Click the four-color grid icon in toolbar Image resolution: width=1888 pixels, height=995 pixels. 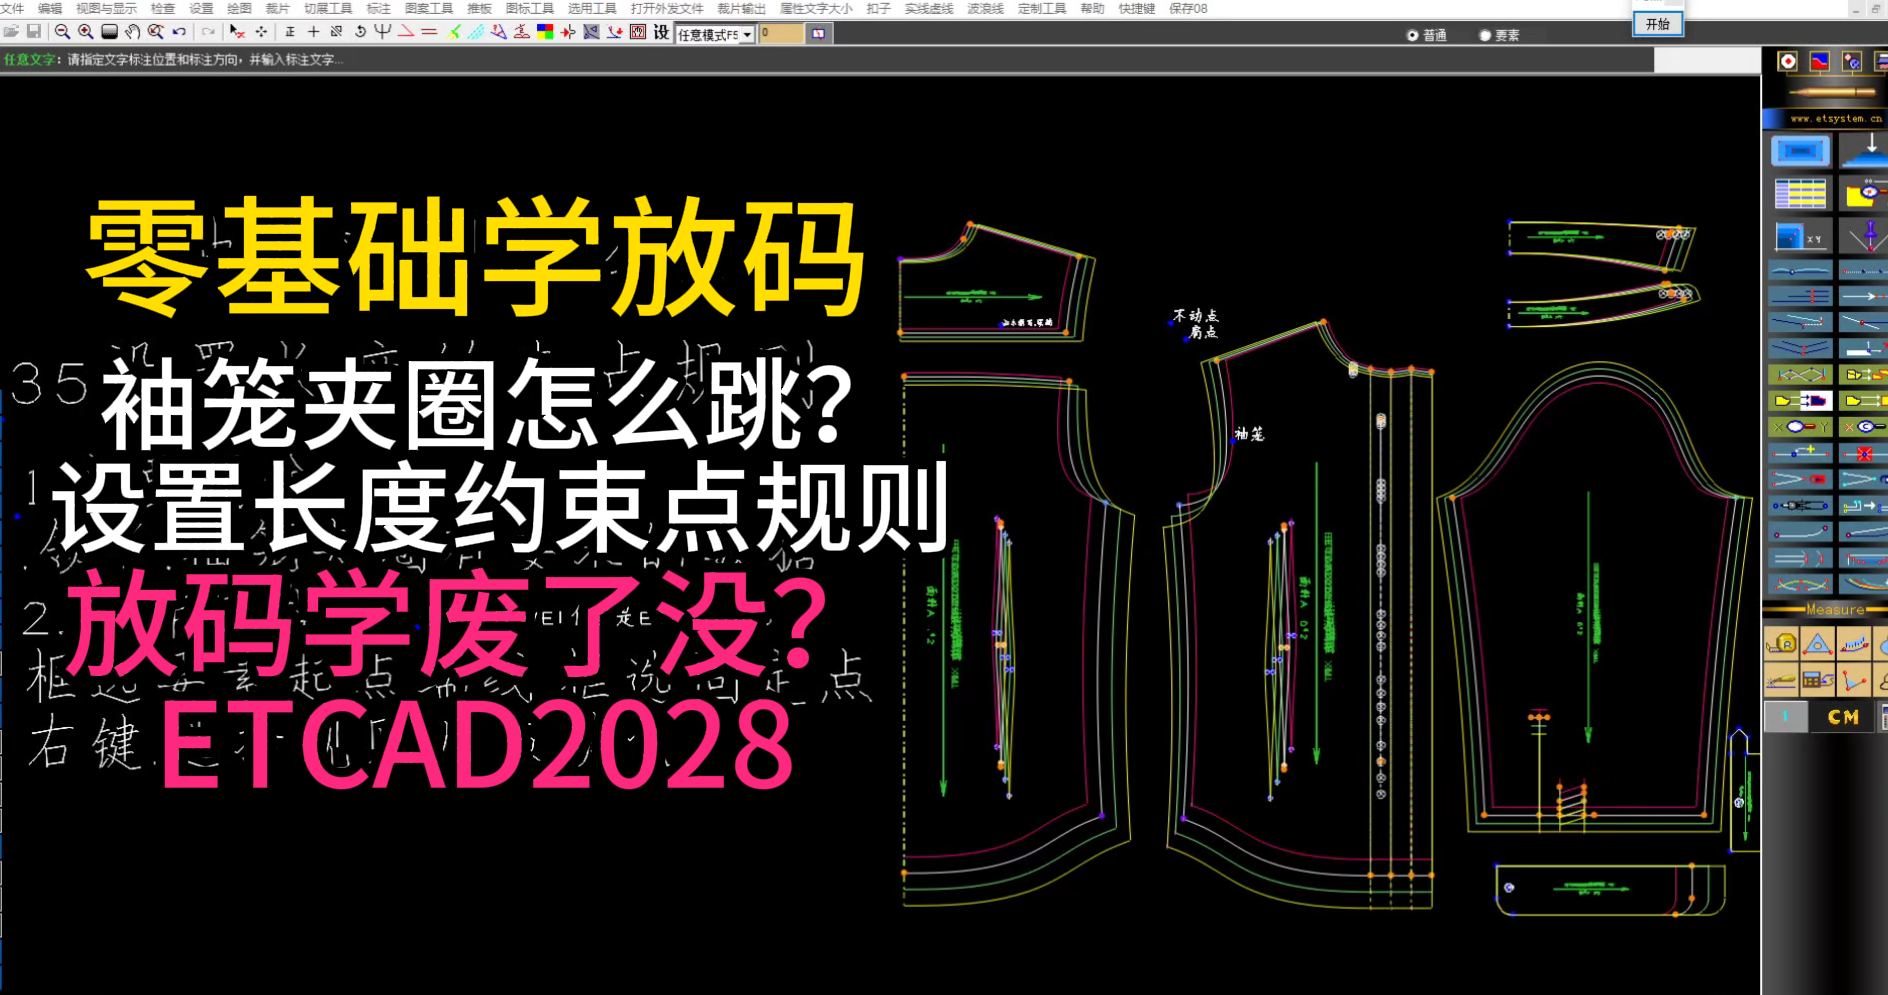[x=545, y=32]
